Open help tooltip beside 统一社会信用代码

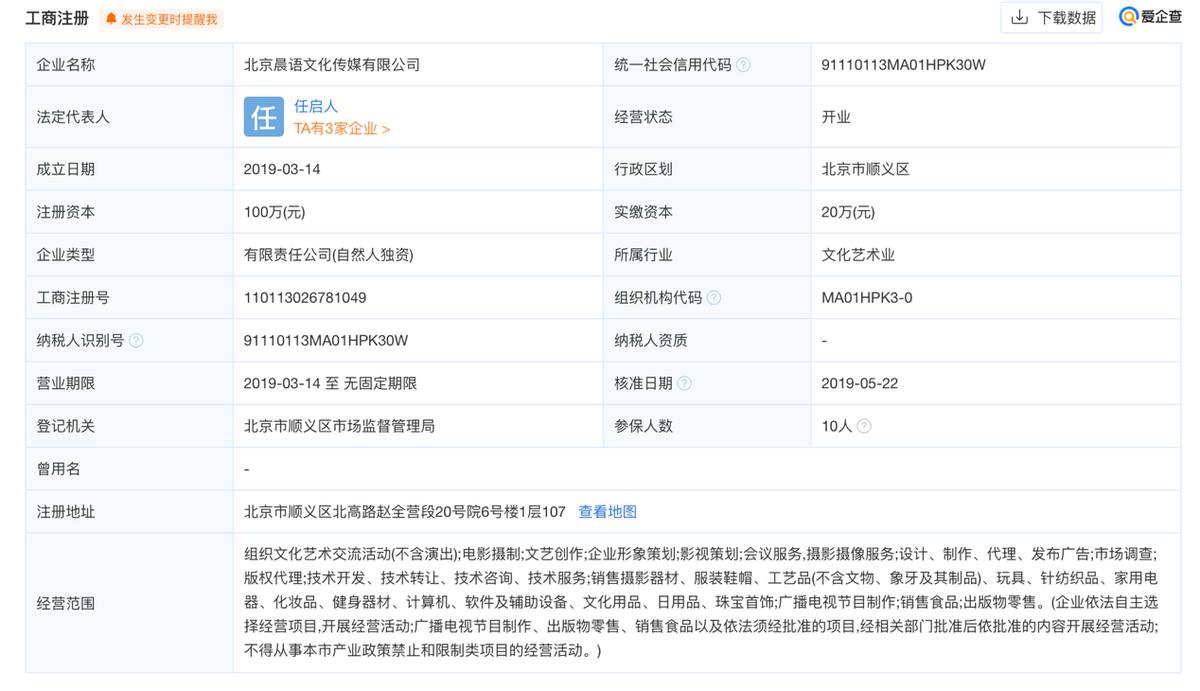tap(743, 64)
